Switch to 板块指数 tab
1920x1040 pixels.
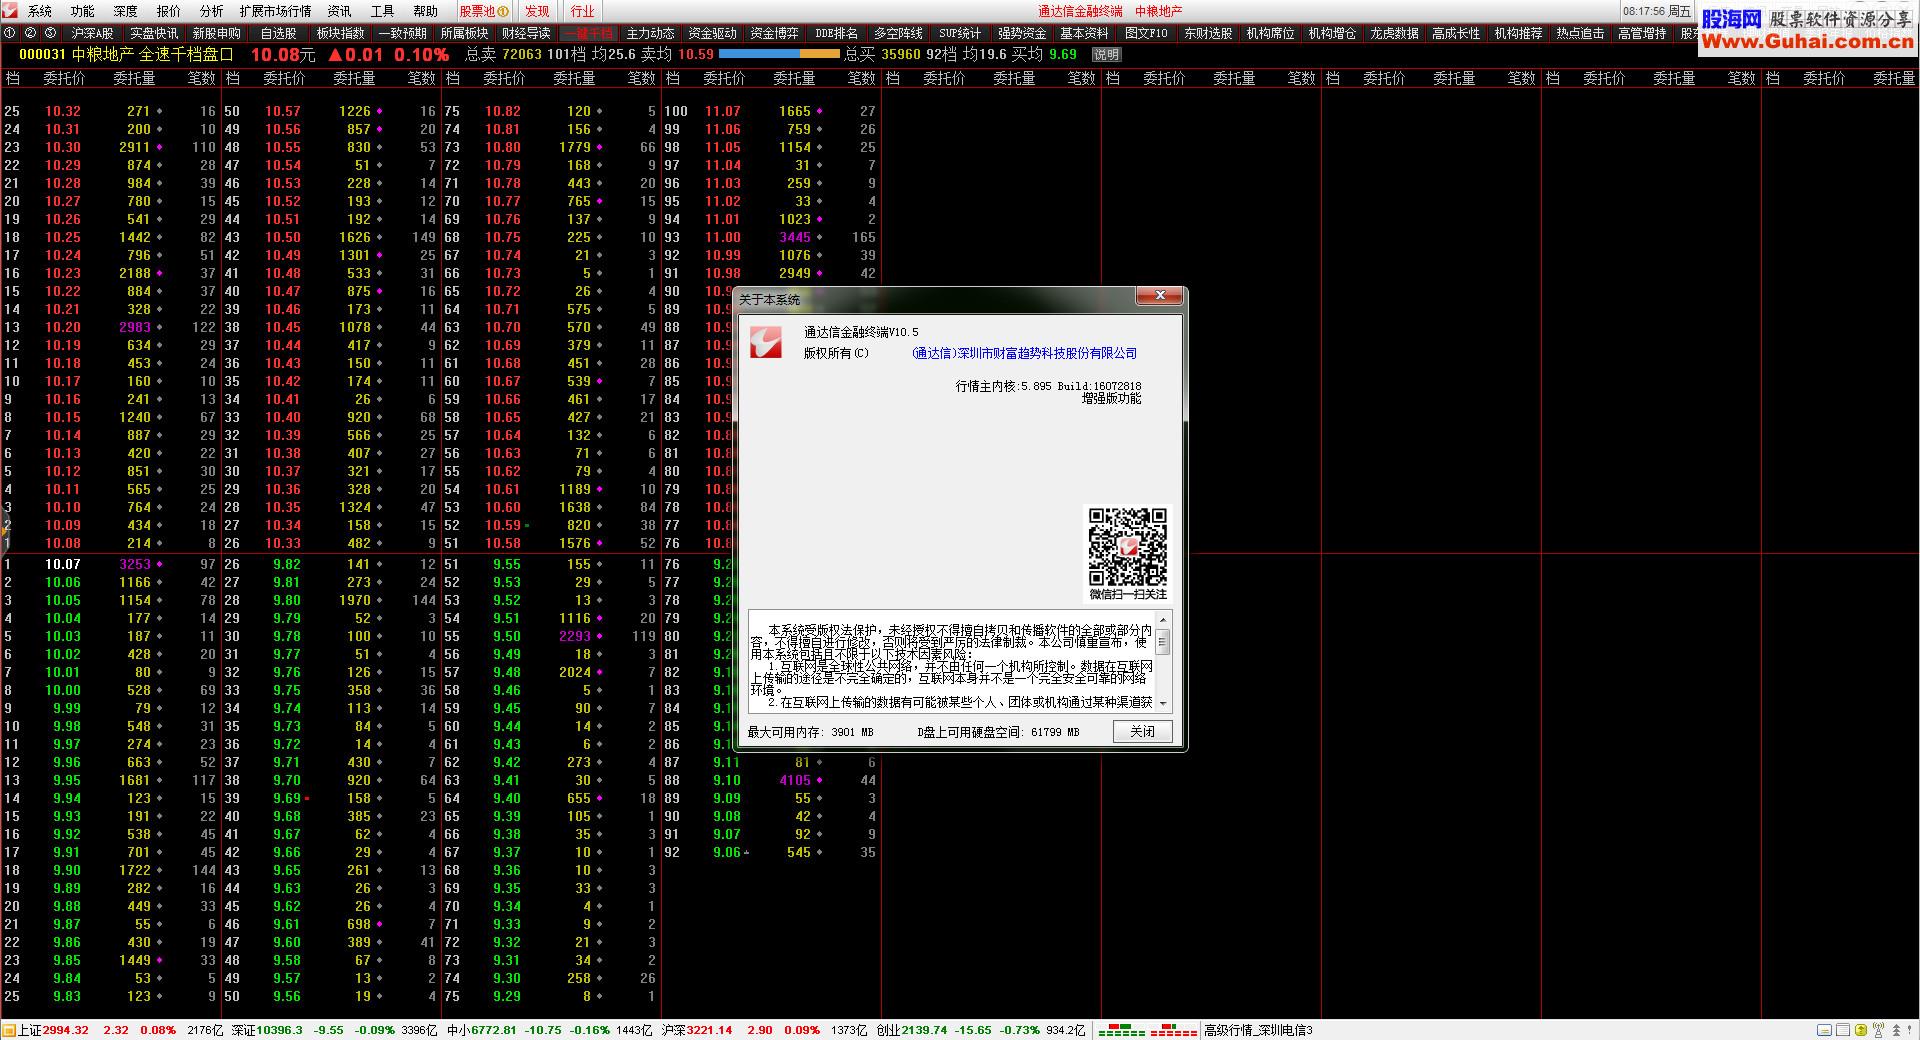coord(340,33)
